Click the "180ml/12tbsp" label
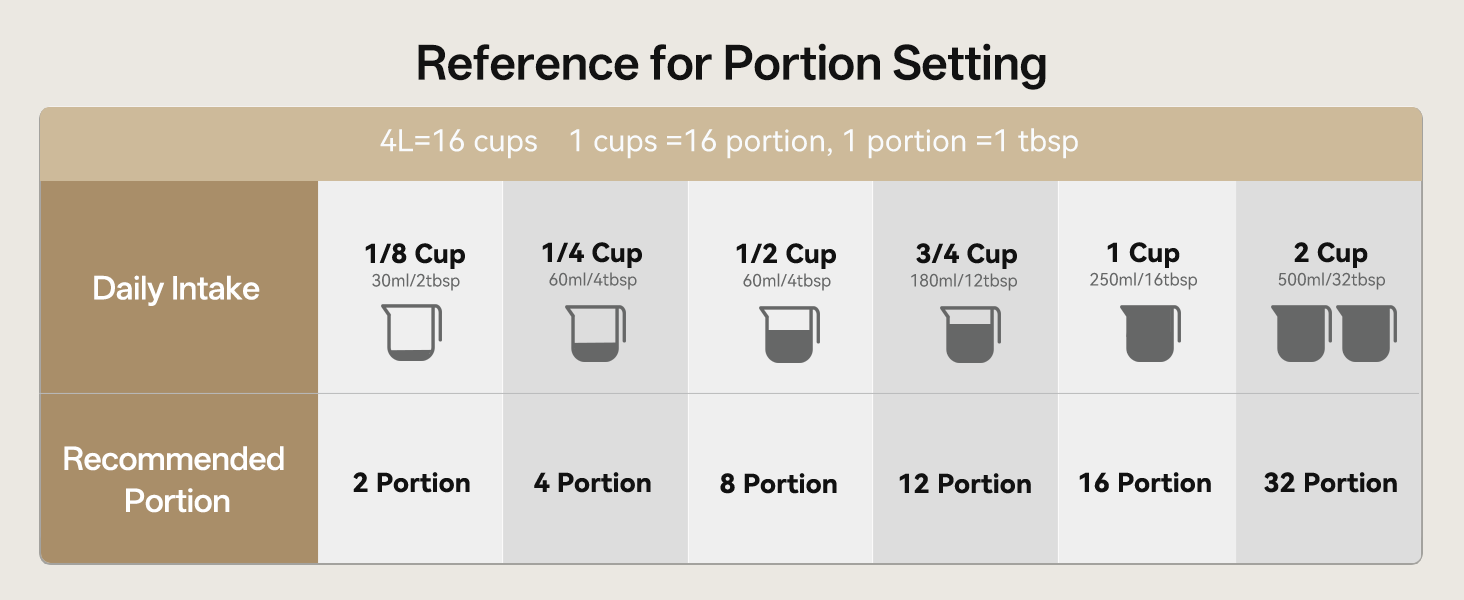The width and height of the screenshot is (1464, 600). (964, 281)
